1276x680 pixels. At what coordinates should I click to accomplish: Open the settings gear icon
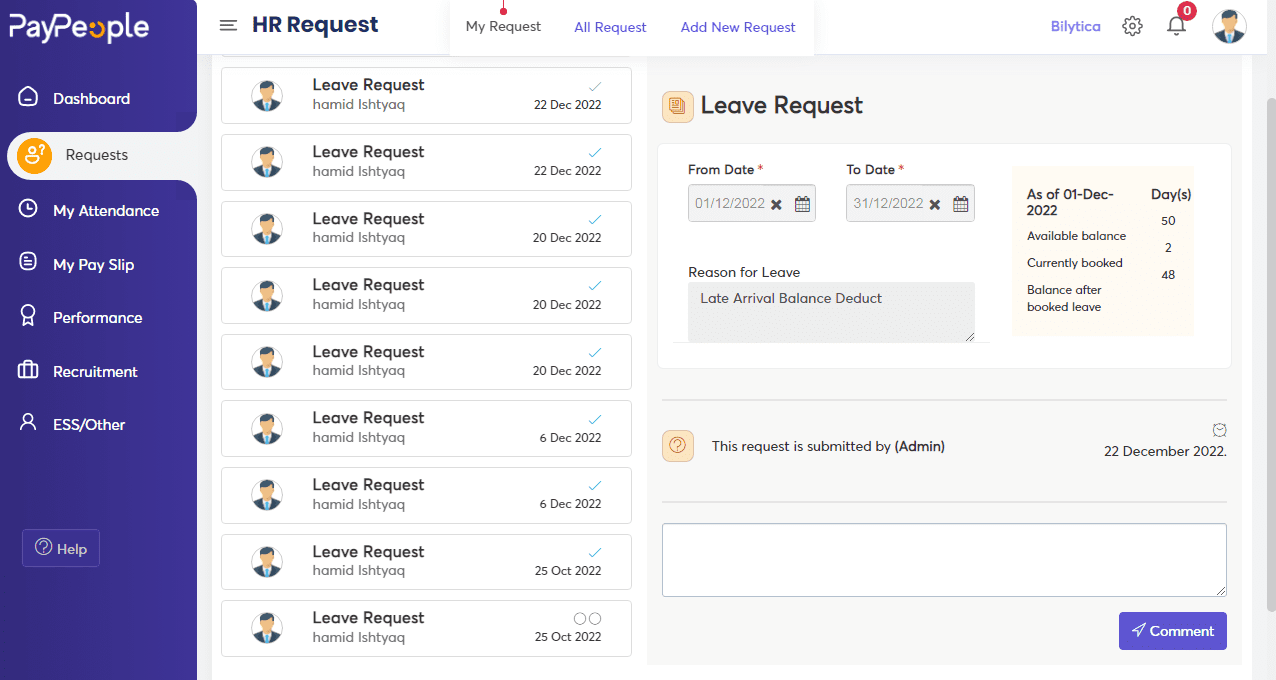(x=1132, y=27)
